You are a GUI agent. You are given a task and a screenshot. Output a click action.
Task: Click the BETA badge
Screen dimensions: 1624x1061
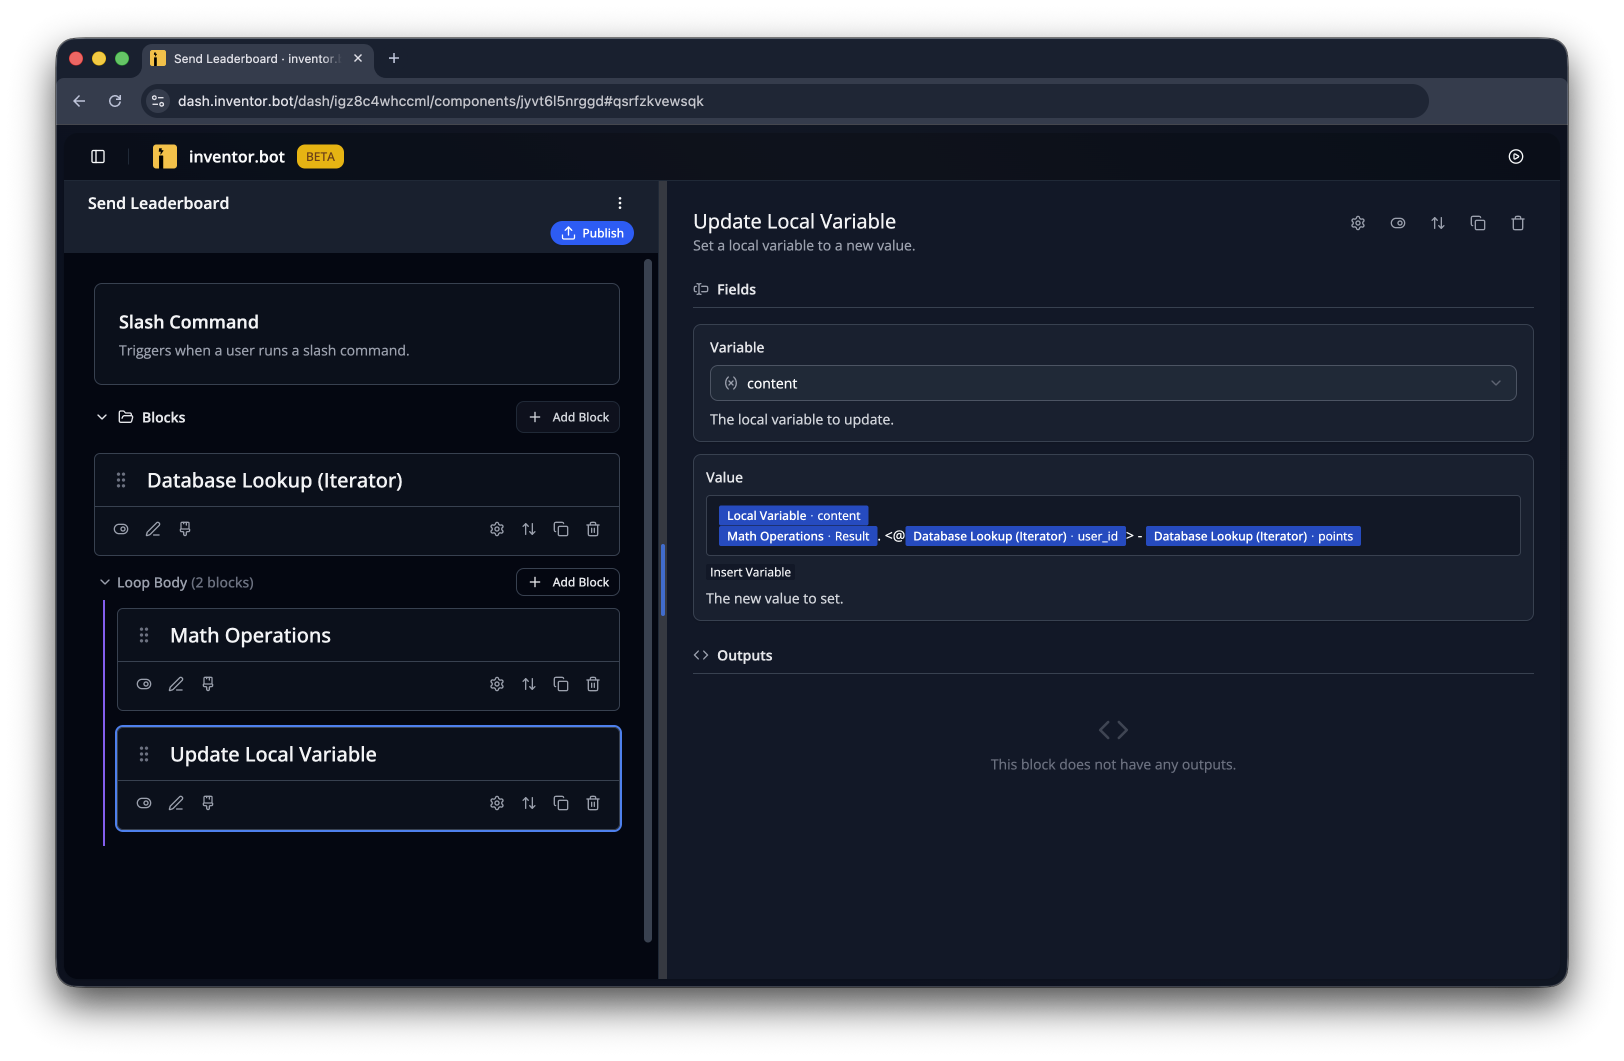[320, 157]
